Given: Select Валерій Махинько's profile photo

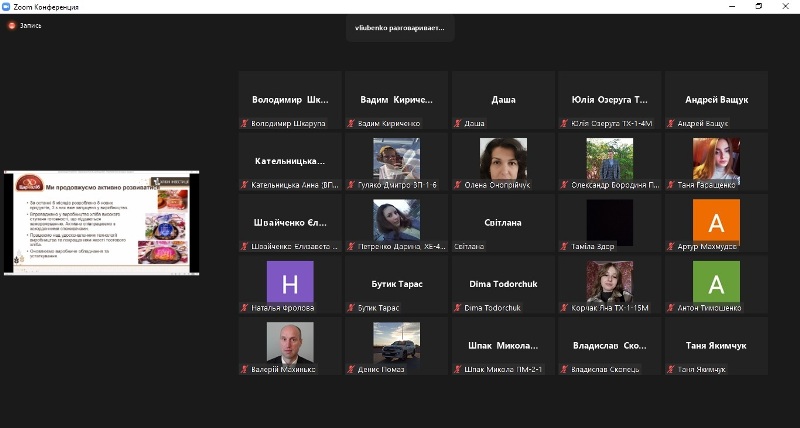Looking at the screenshot, I should pyautogui.click(x=290, y=344).
